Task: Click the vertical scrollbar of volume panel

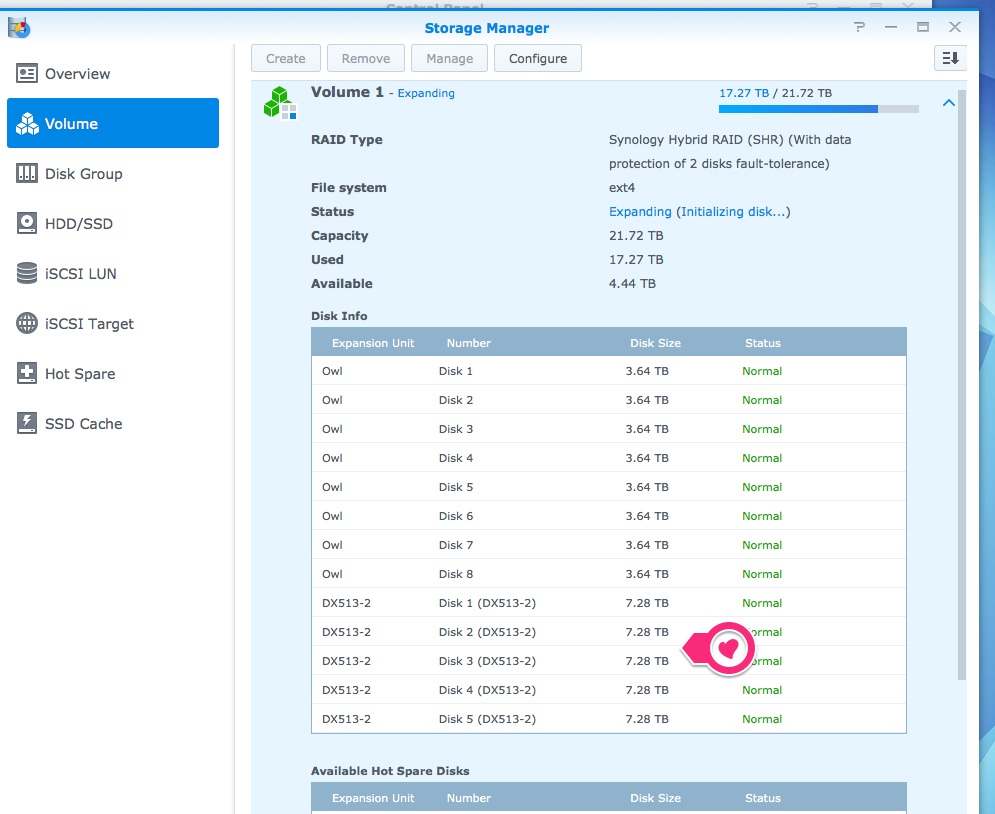Action: (x=961, y=384)
